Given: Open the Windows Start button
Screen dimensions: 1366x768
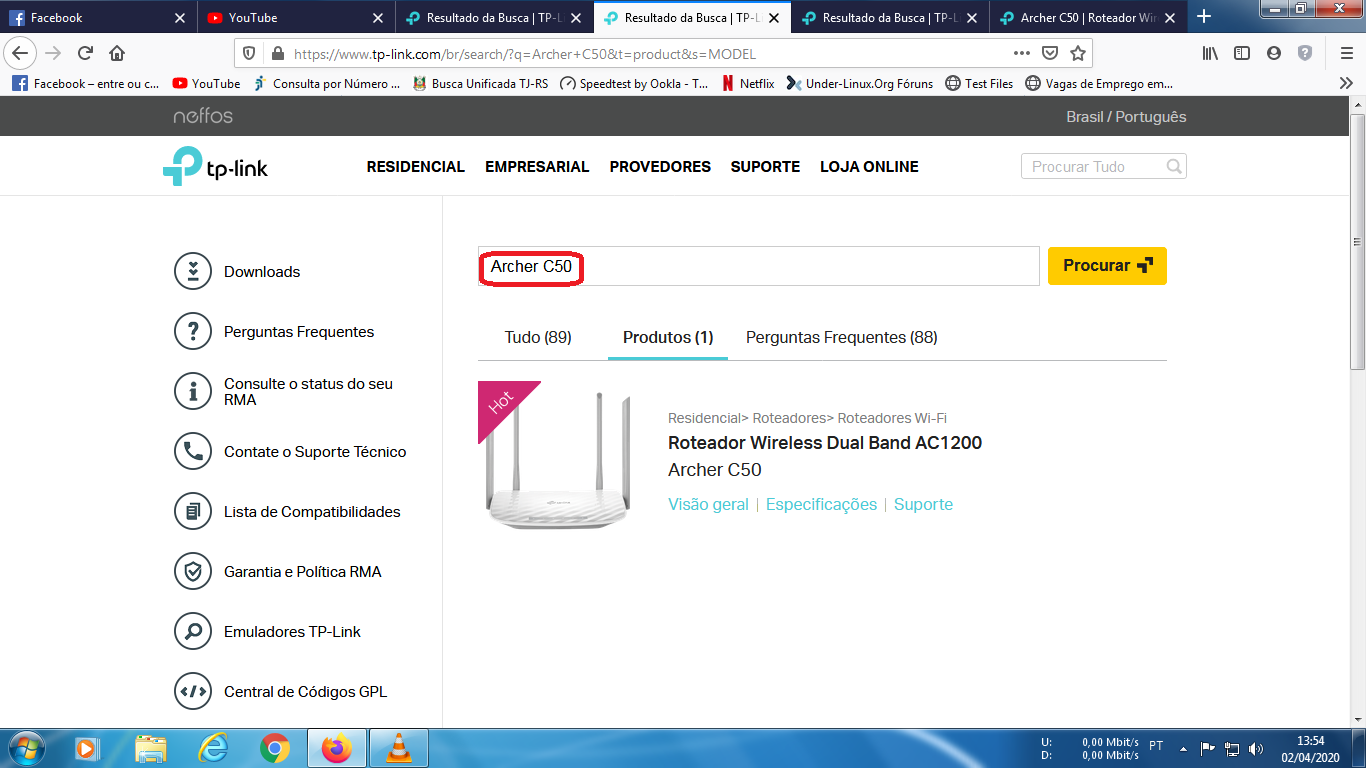Looking at the screenshot, I should (x=26, y=748).
